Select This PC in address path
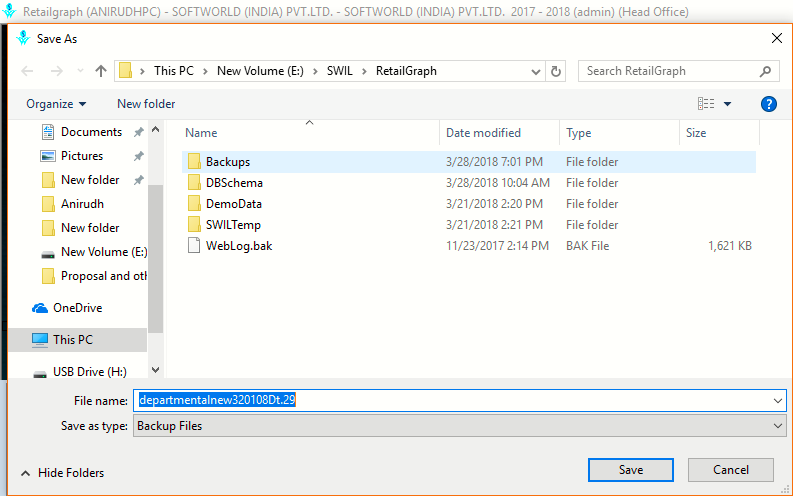 174,71
